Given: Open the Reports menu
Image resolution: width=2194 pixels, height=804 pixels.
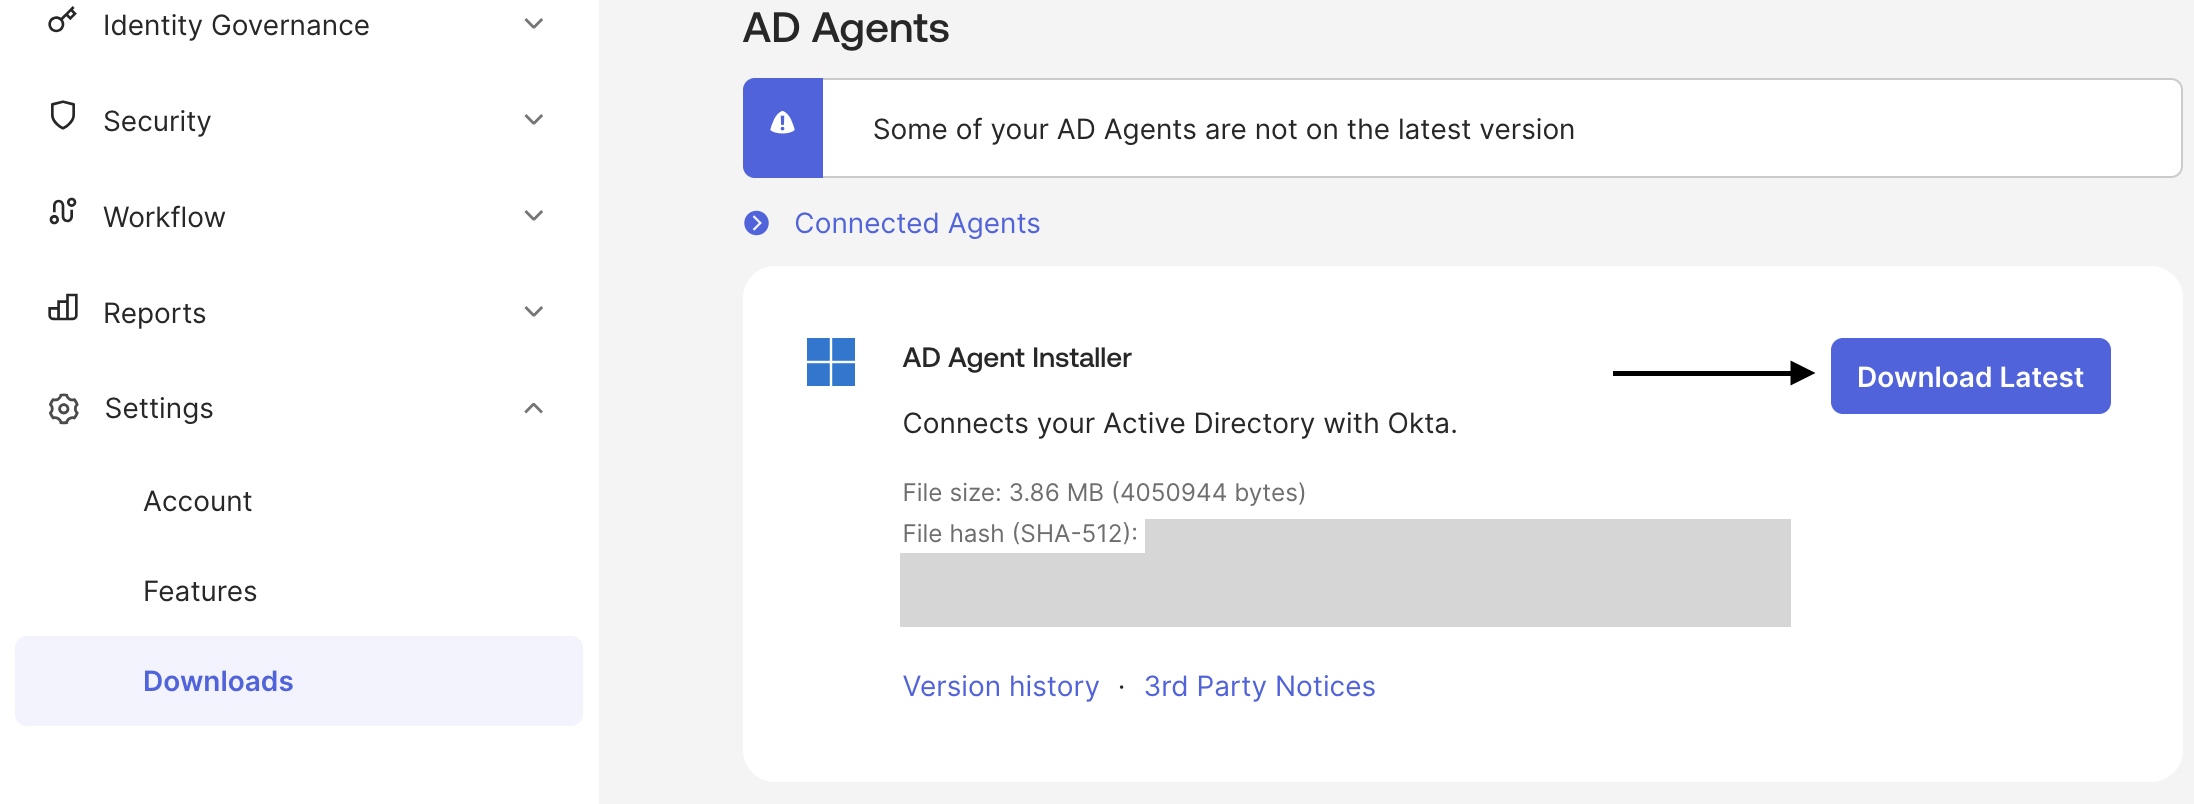Looking at the screenshot, I should (154, 313).
